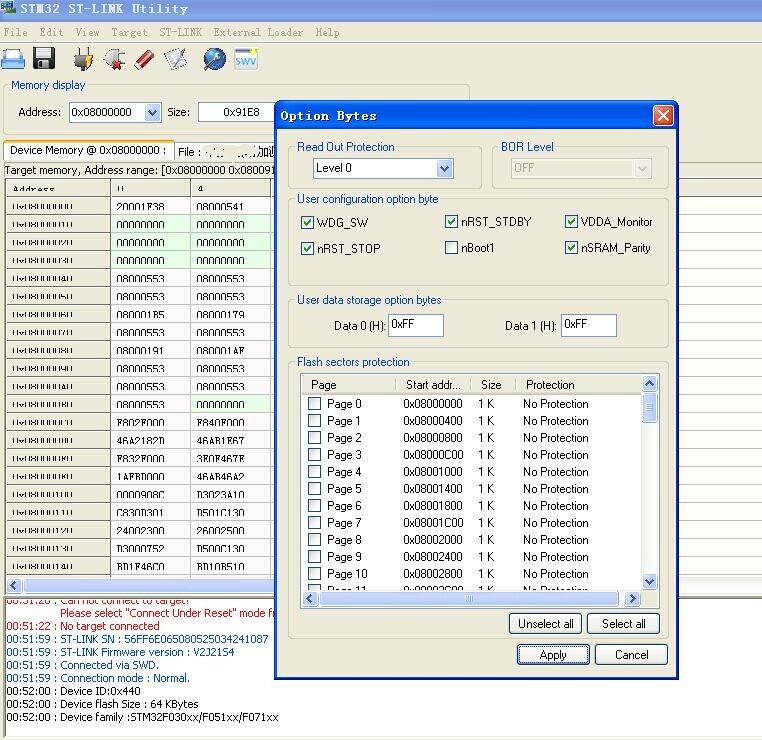The width and height of the screenshot is (762, 740).
Task: Switch to the File tab
Action: pyautogui.click(x=224, y=152)
